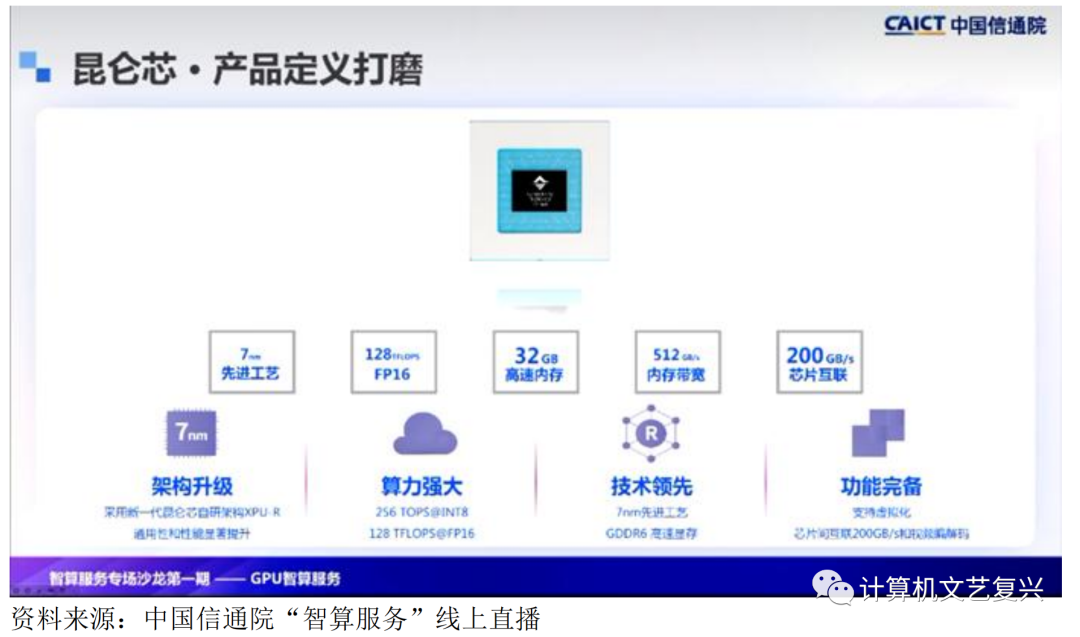Click the heading "架构升级"
This screenshot has height=637, width=1080.
[x=192, y=486]
